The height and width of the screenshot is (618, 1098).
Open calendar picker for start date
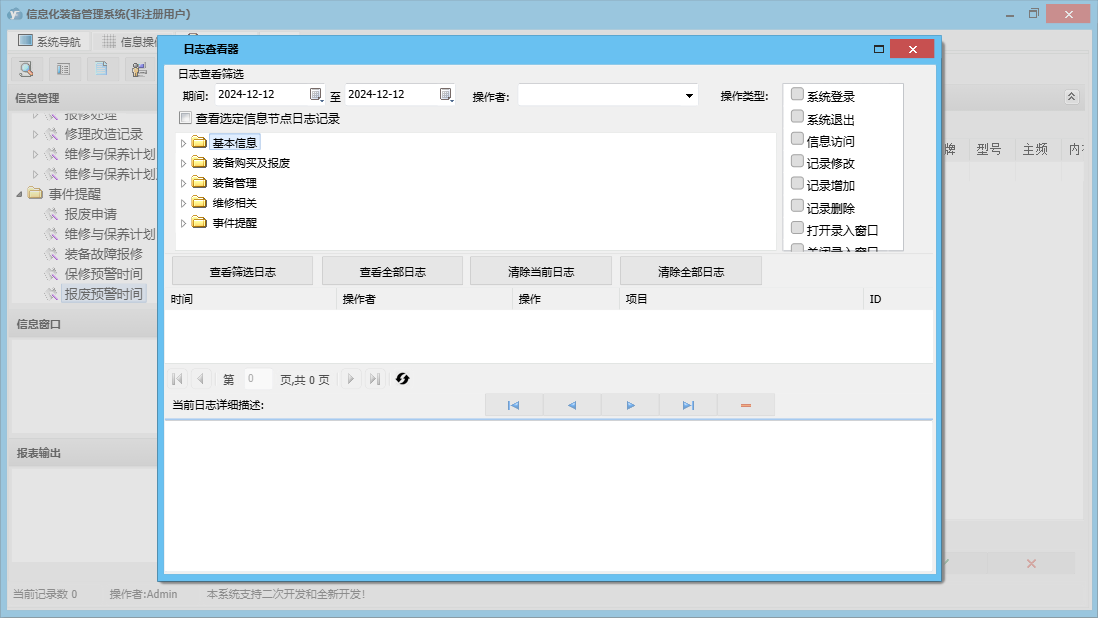click(x=316, y=94)
